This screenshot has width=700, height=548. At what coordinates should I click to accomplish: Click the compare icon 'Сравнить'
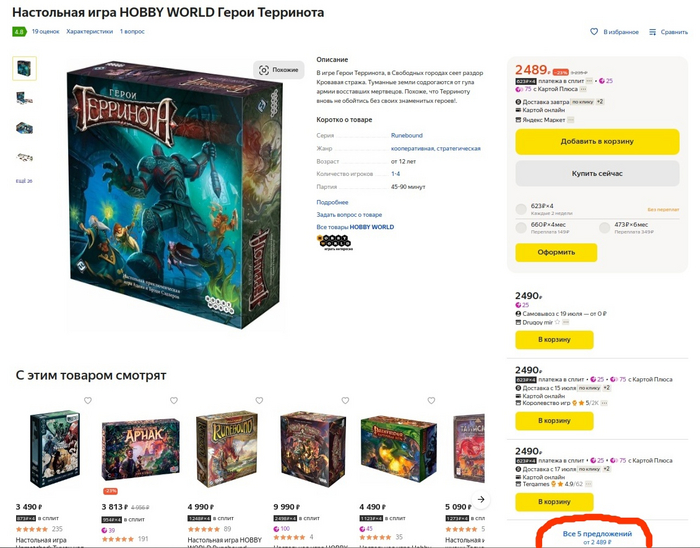pos(653,32)
